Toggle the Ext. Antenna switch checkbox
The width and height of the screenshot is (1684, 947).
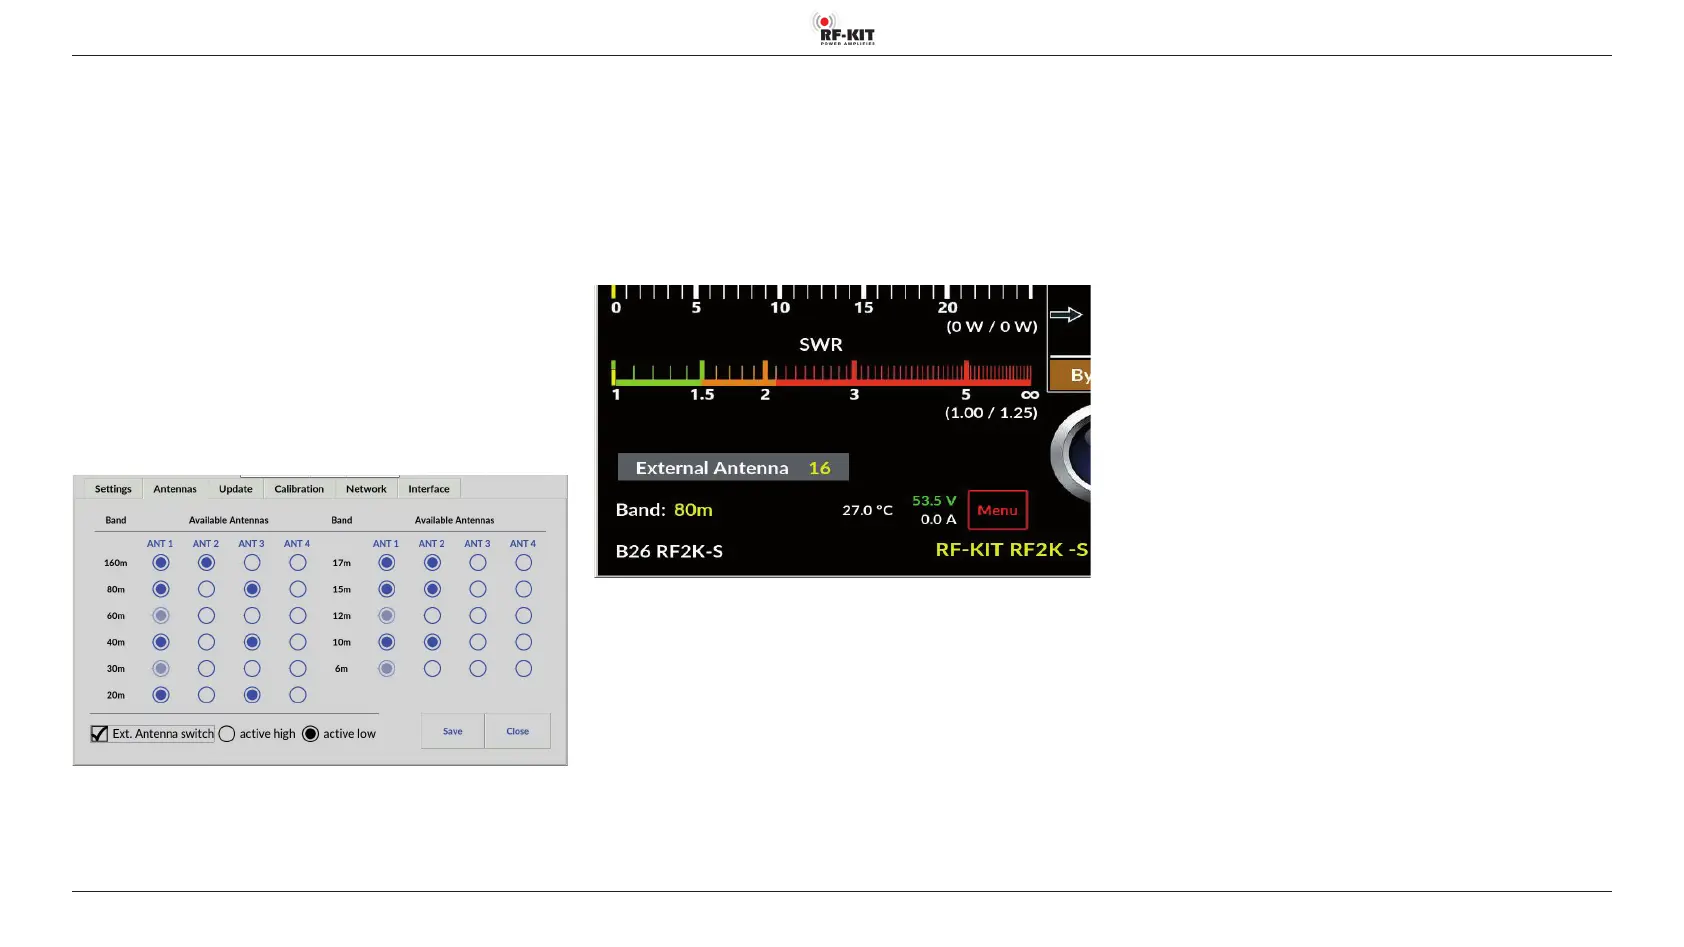tap(99, 734)
